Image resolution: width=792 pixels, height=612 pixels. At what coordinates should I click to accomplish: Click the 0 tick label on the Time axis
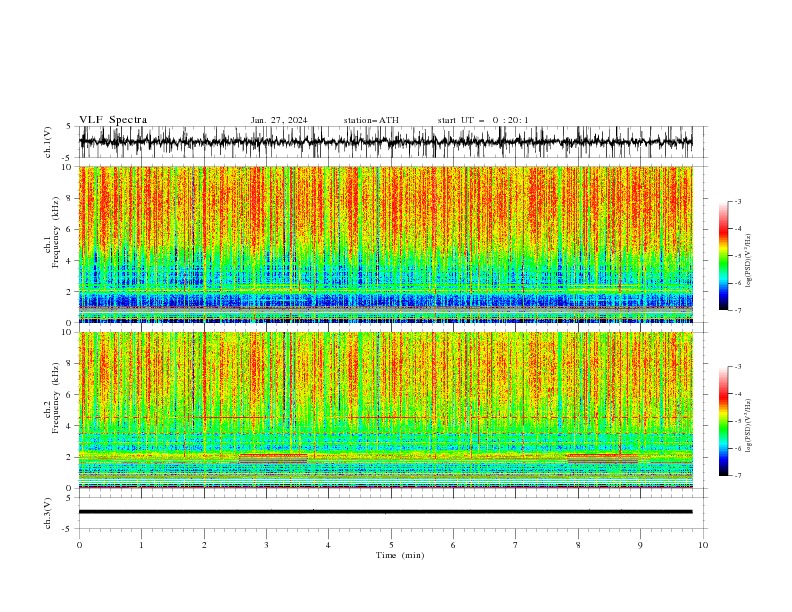pos(79,545)
